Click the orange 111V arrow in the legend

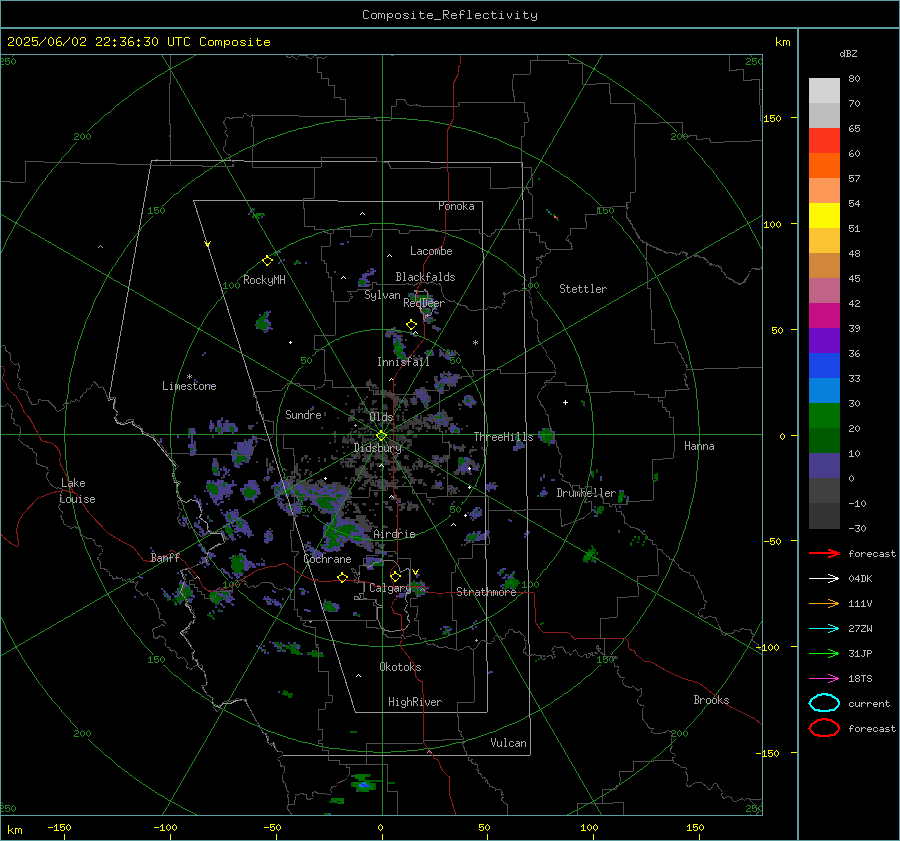coord(824,603)
